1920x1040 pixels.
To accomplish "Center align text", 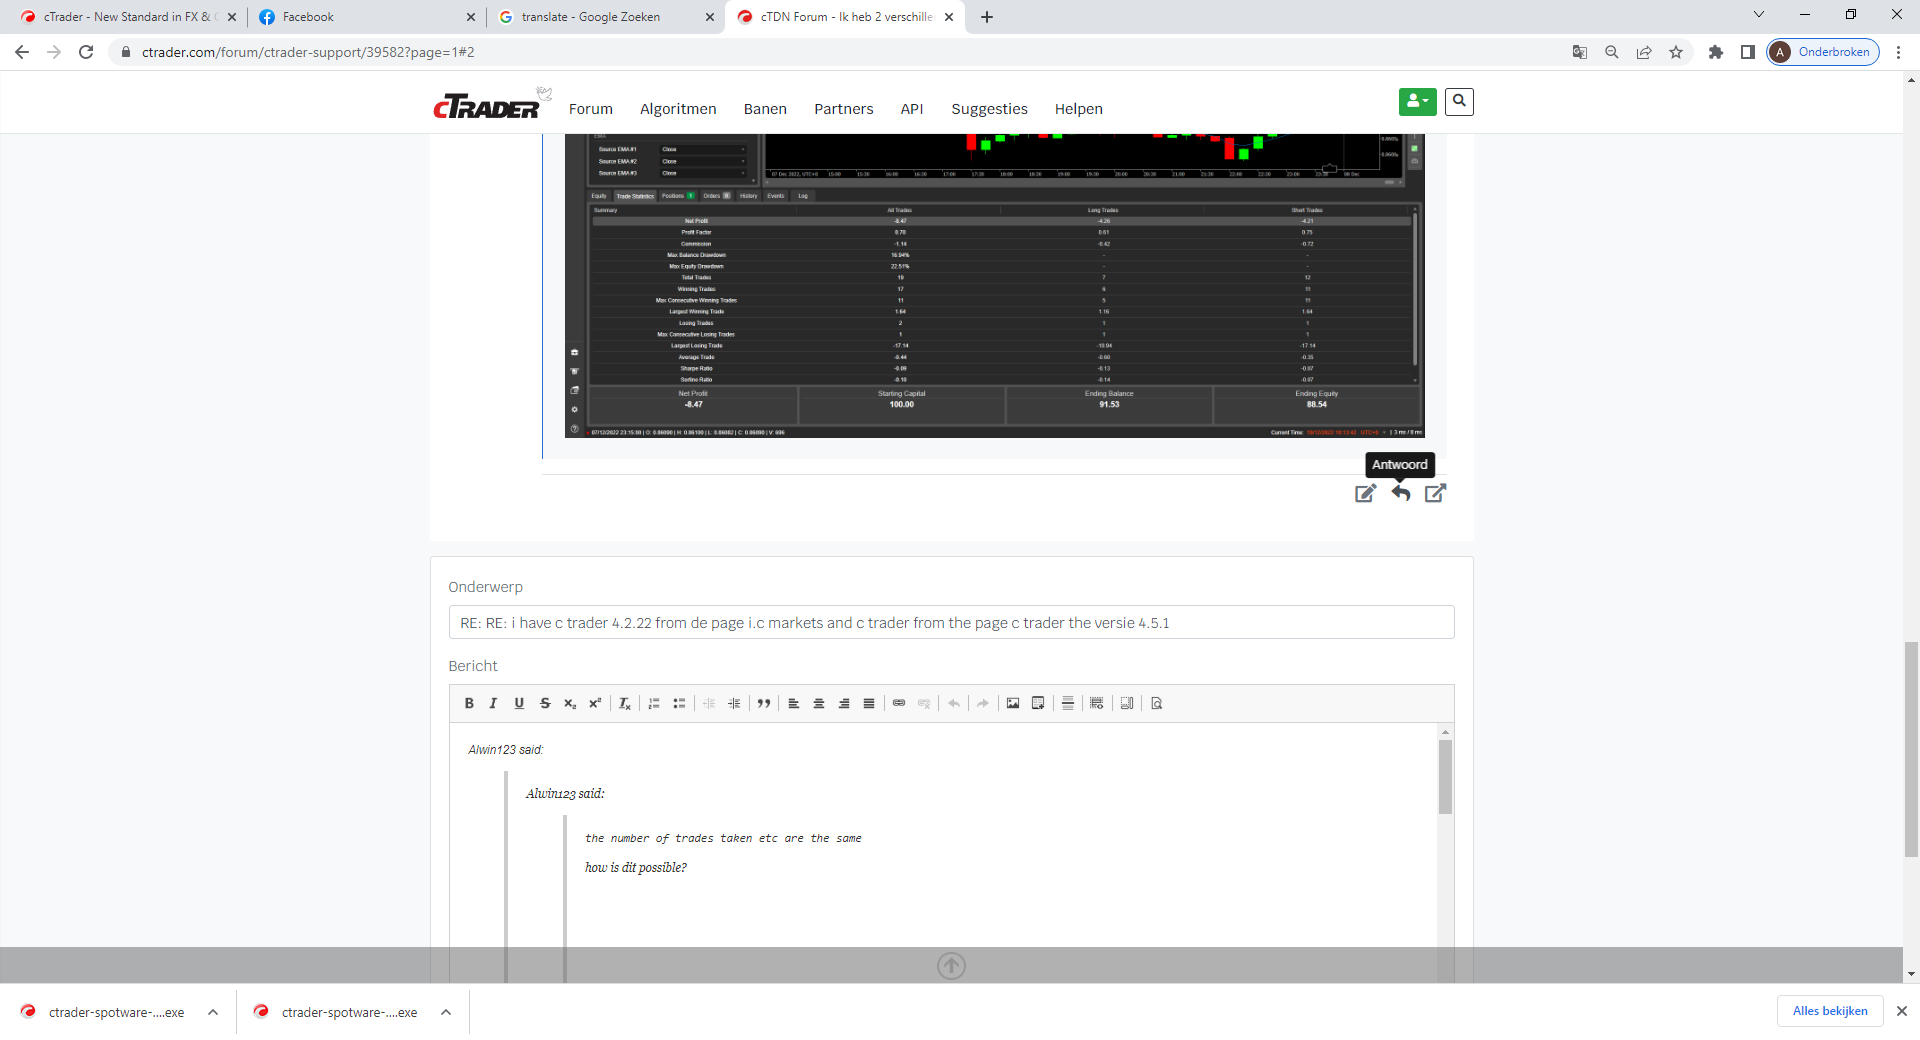I will click(819, 703).
